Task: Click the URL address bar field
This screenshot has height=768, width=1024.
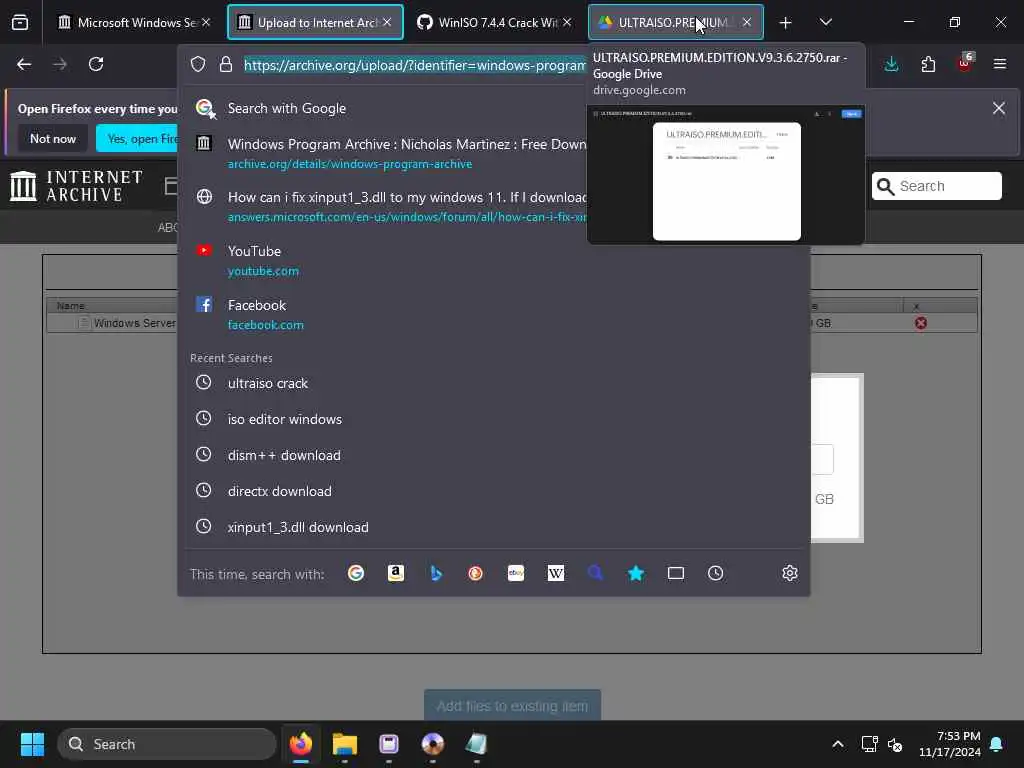Action: coord(415,65)
